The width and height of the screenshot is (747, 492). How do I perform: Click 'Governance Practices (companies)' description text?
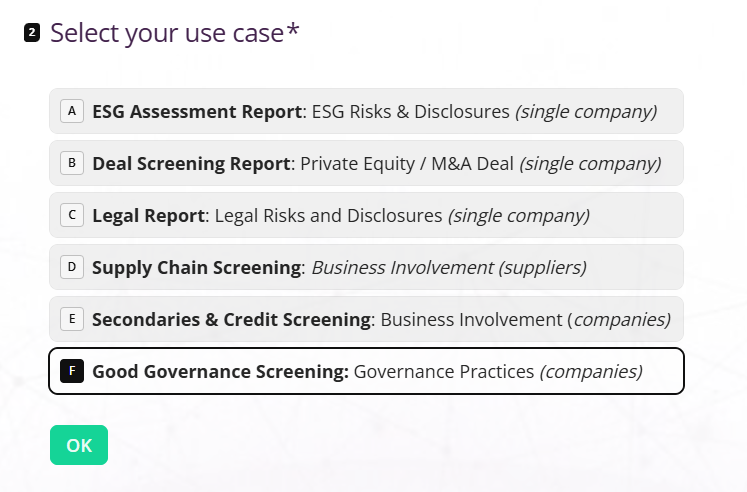(498, 372)
